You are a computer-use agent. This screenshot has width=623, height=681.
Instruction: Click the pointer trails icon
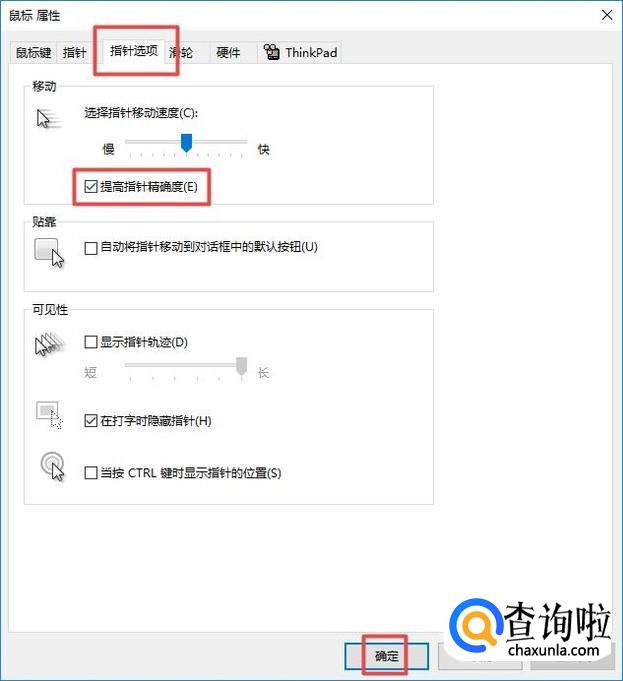(50, 345)
